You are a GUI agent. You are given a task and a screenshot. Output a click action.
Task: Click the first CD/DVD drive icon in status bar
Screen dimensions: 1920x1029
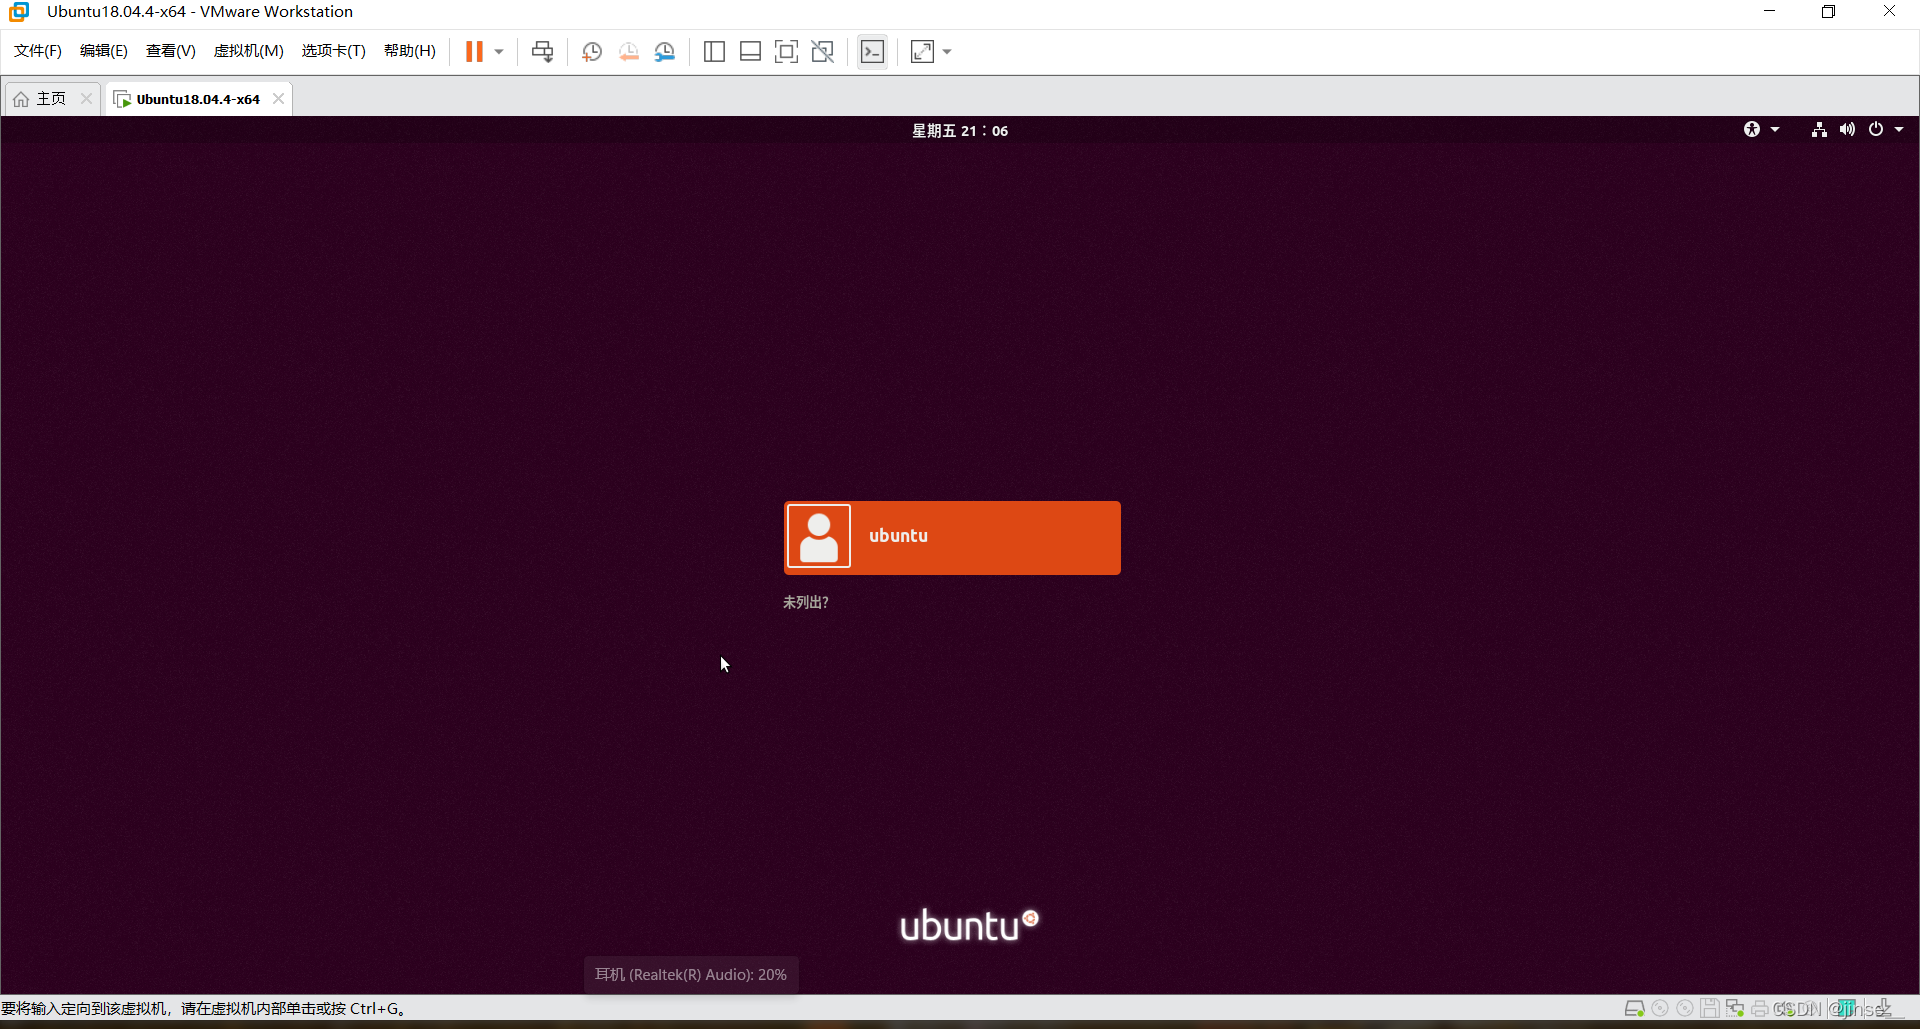coord(1660,1008)
